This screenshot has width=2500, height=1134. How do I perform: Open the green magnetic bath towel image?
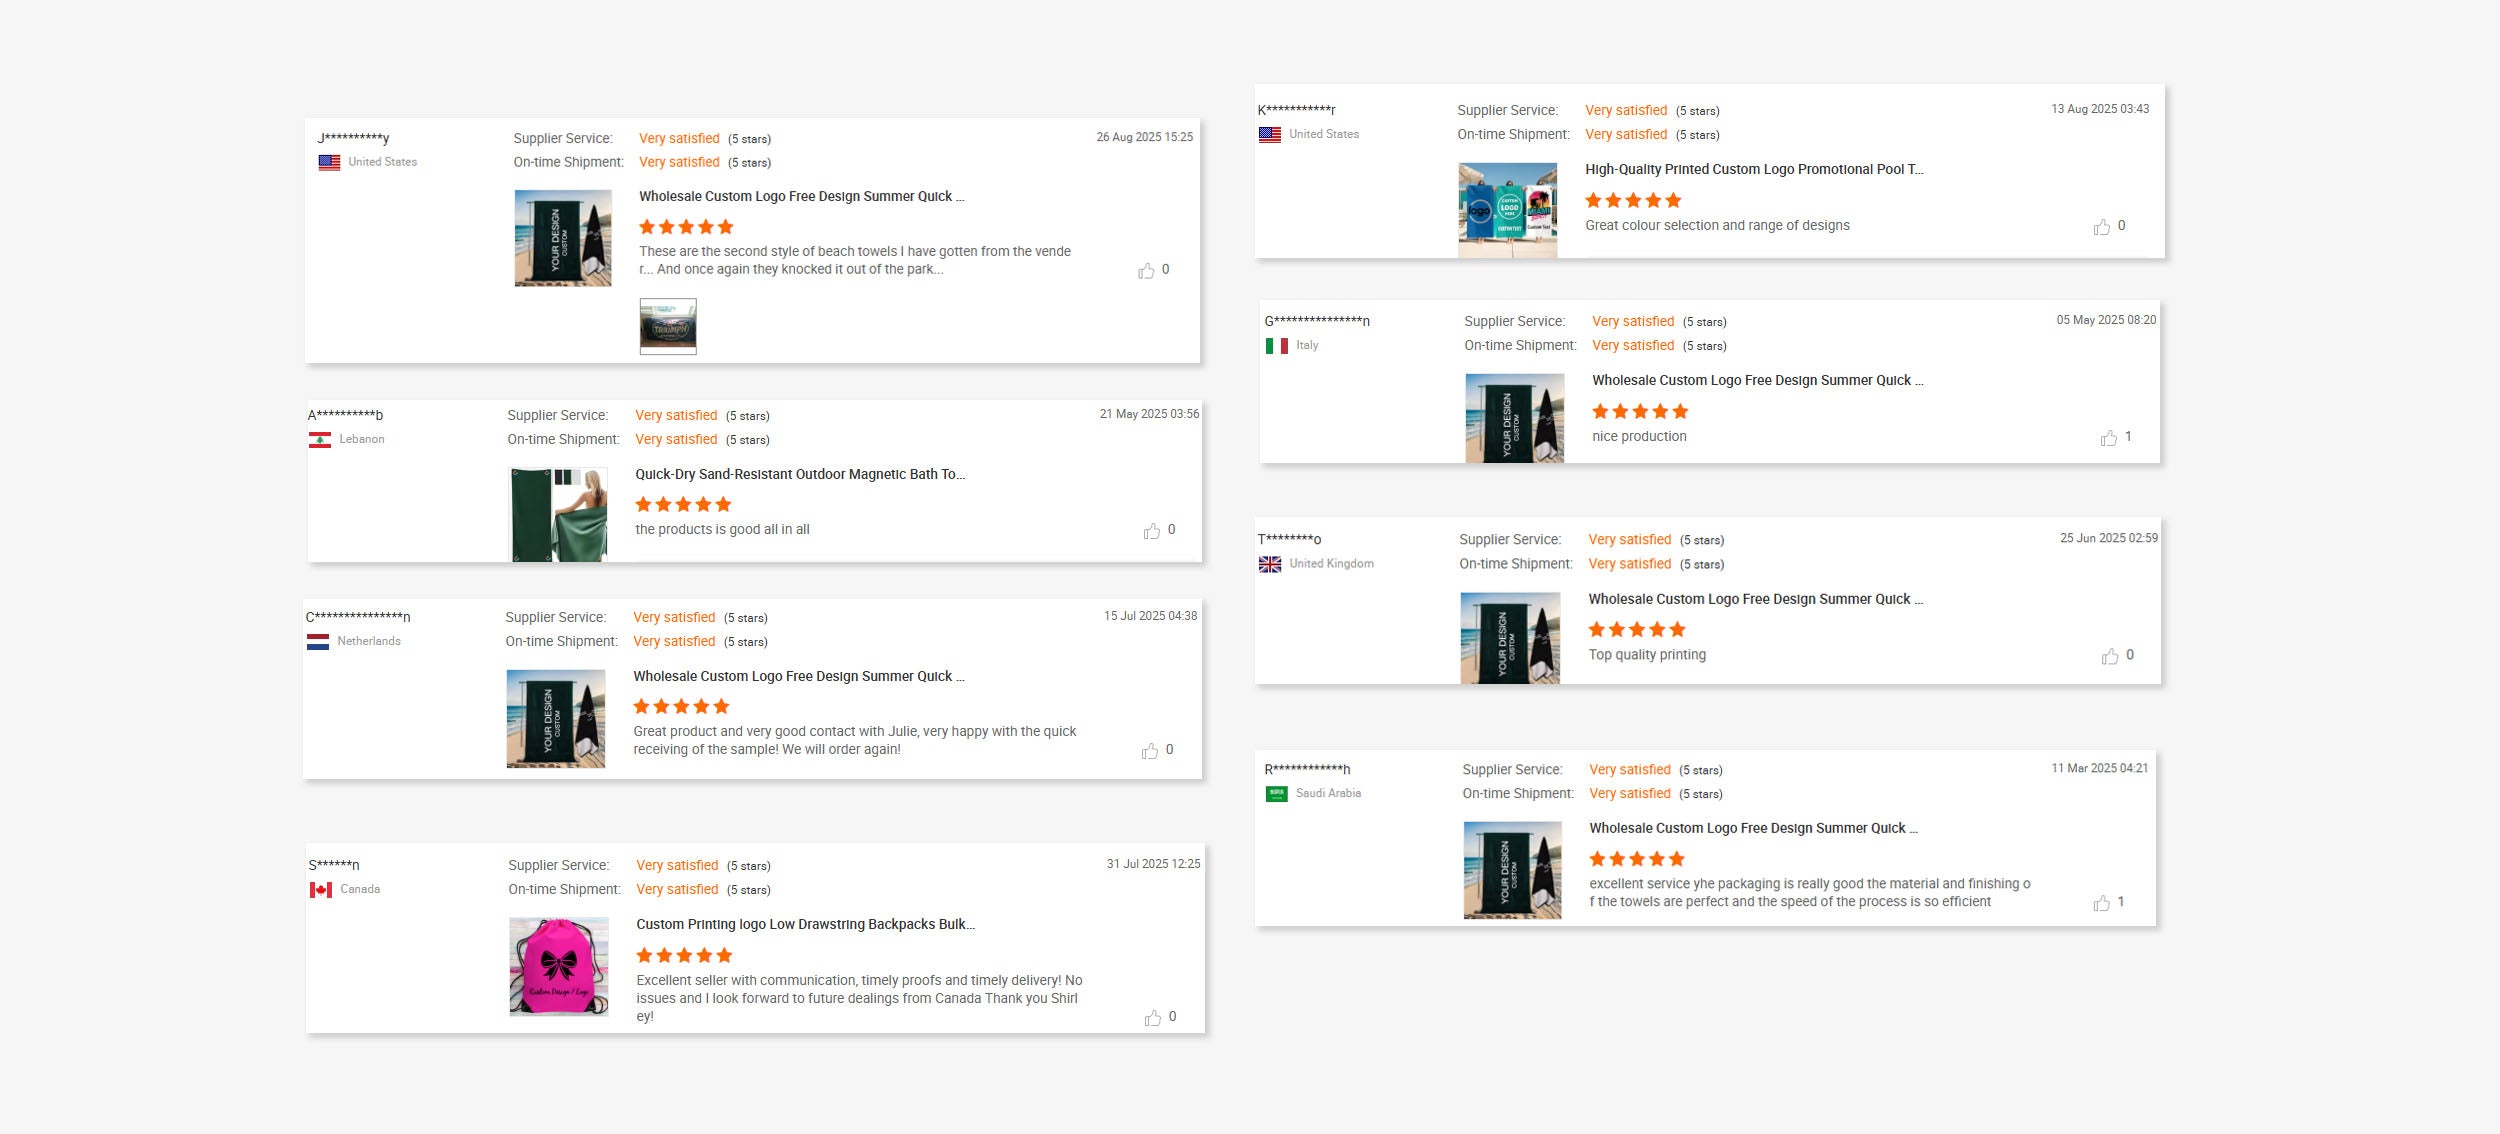[x=559, y=514]
